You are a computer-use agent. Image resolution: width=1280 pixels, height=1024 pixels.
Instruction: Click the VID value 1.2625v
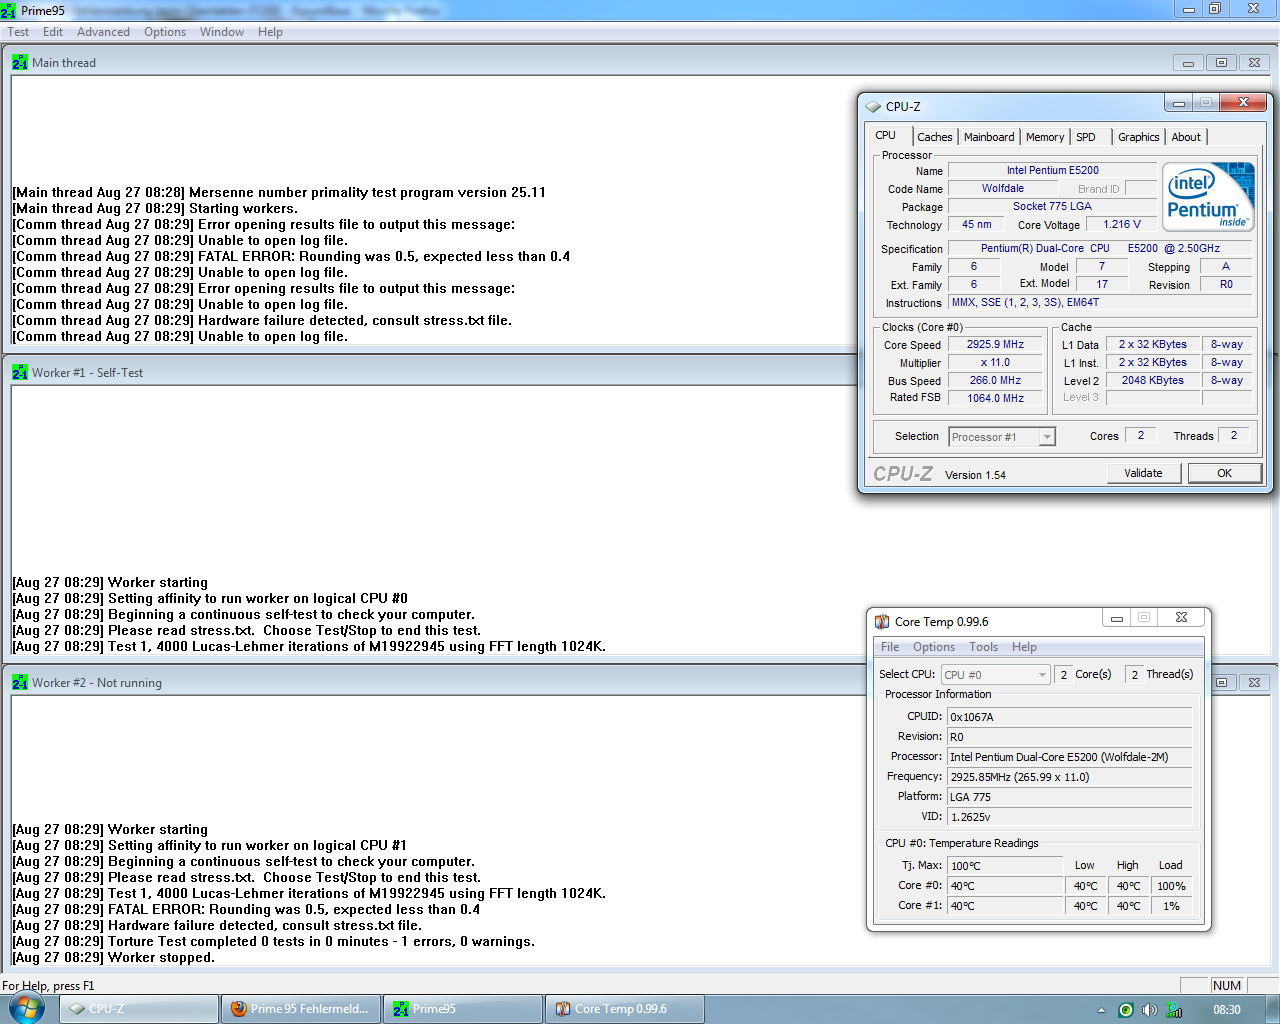click(x=1069, y=817)
